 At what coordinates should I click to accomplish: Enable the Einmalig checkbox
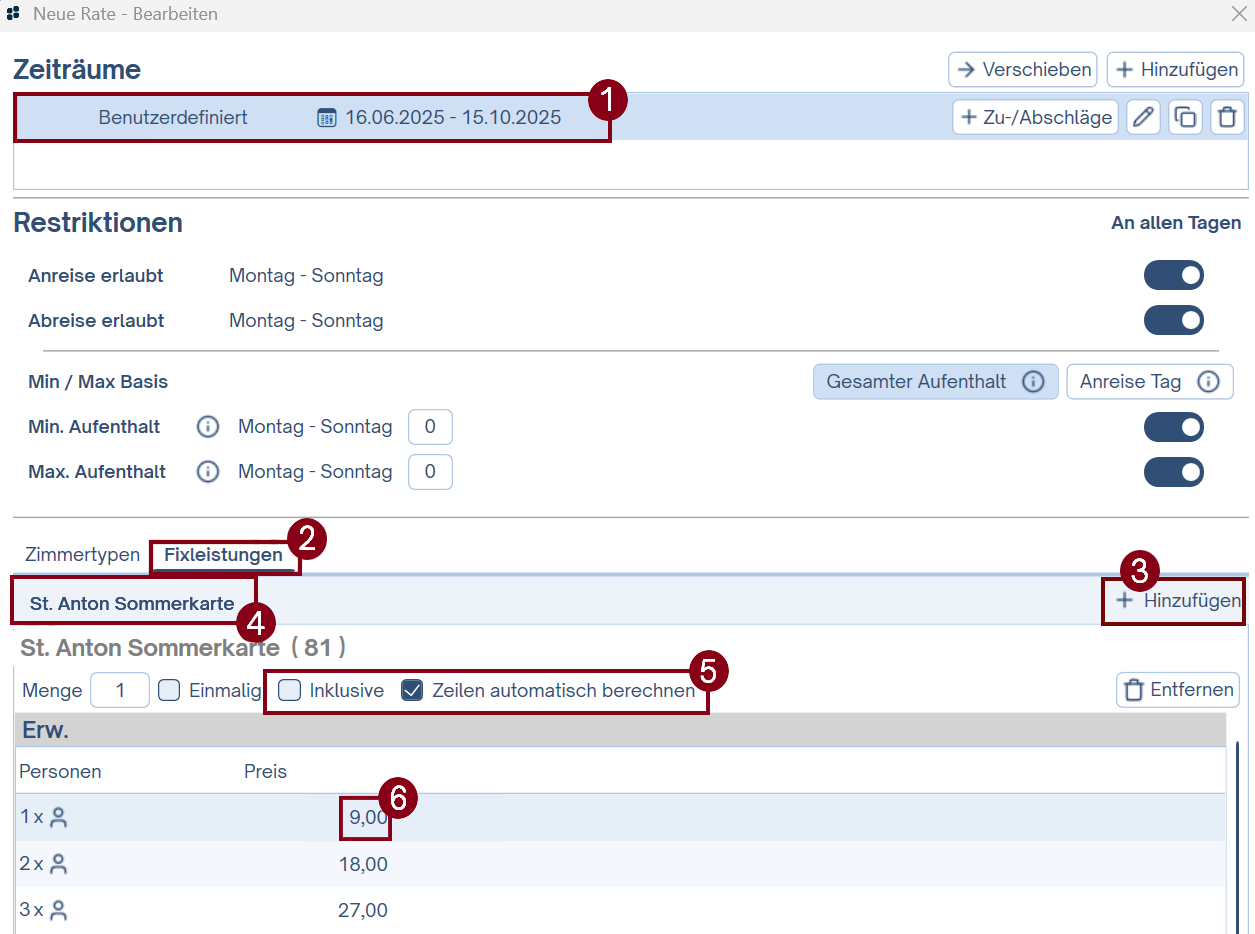tap(169, 690)
